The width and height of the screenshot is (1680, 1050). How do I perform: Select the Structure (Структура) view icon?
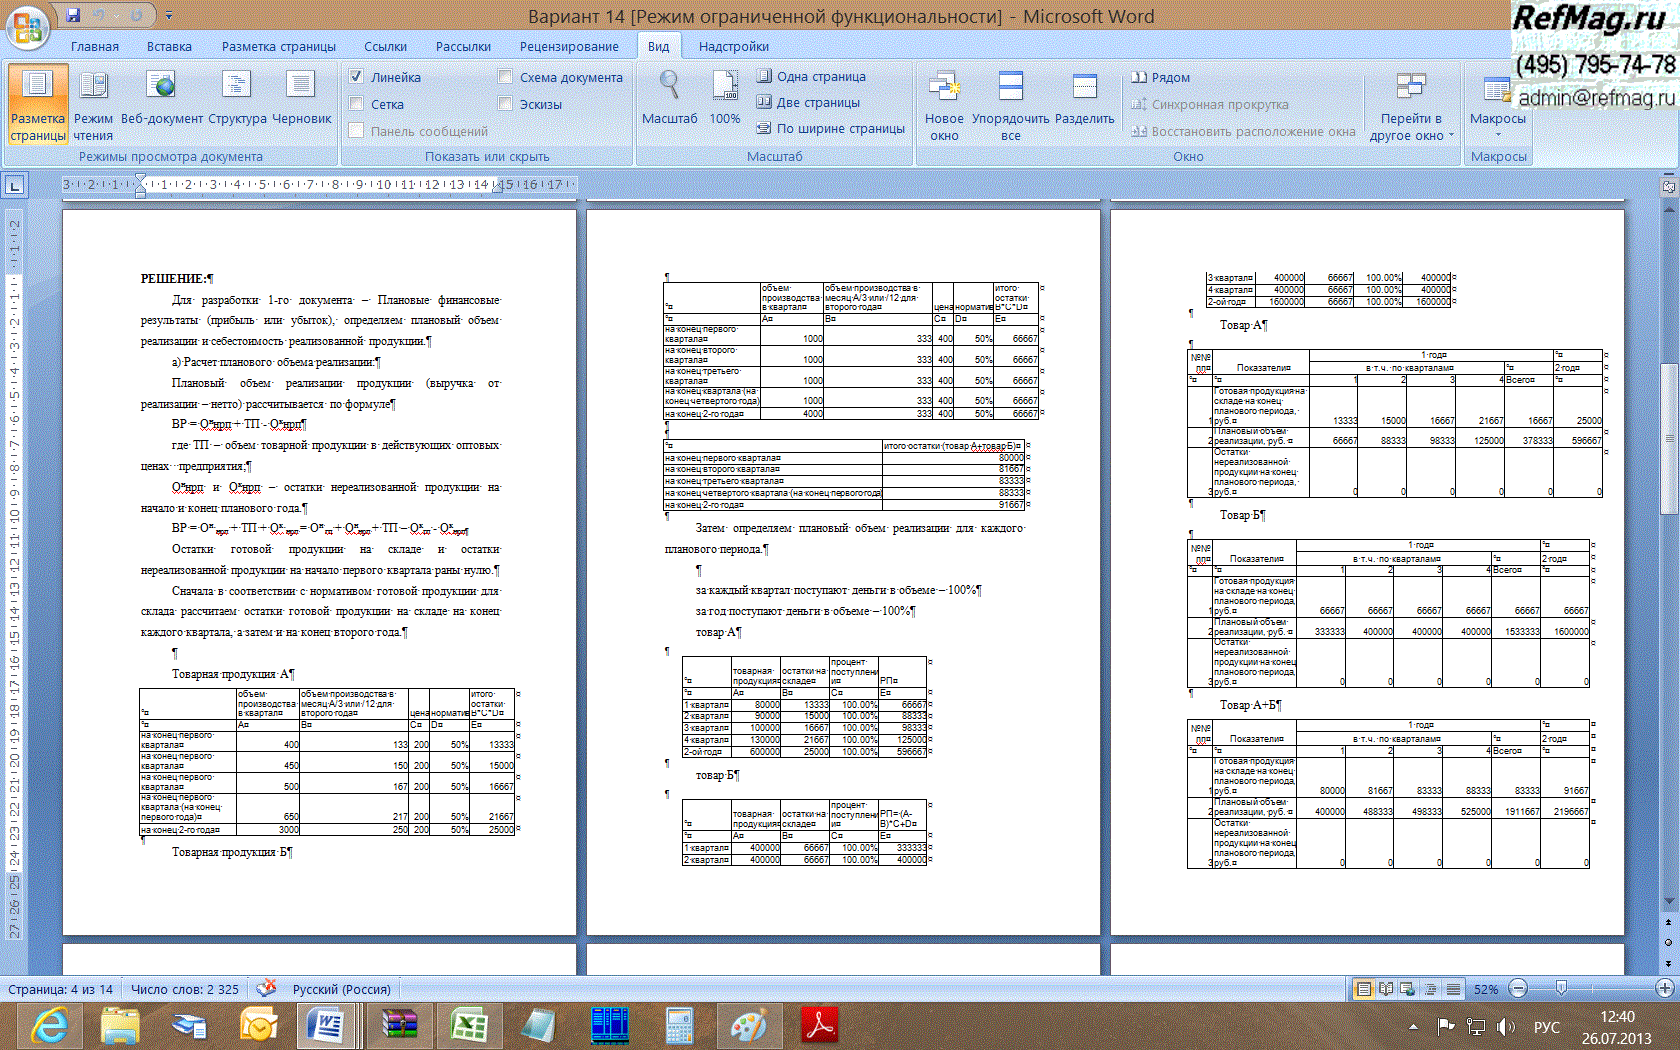point(237,99)
